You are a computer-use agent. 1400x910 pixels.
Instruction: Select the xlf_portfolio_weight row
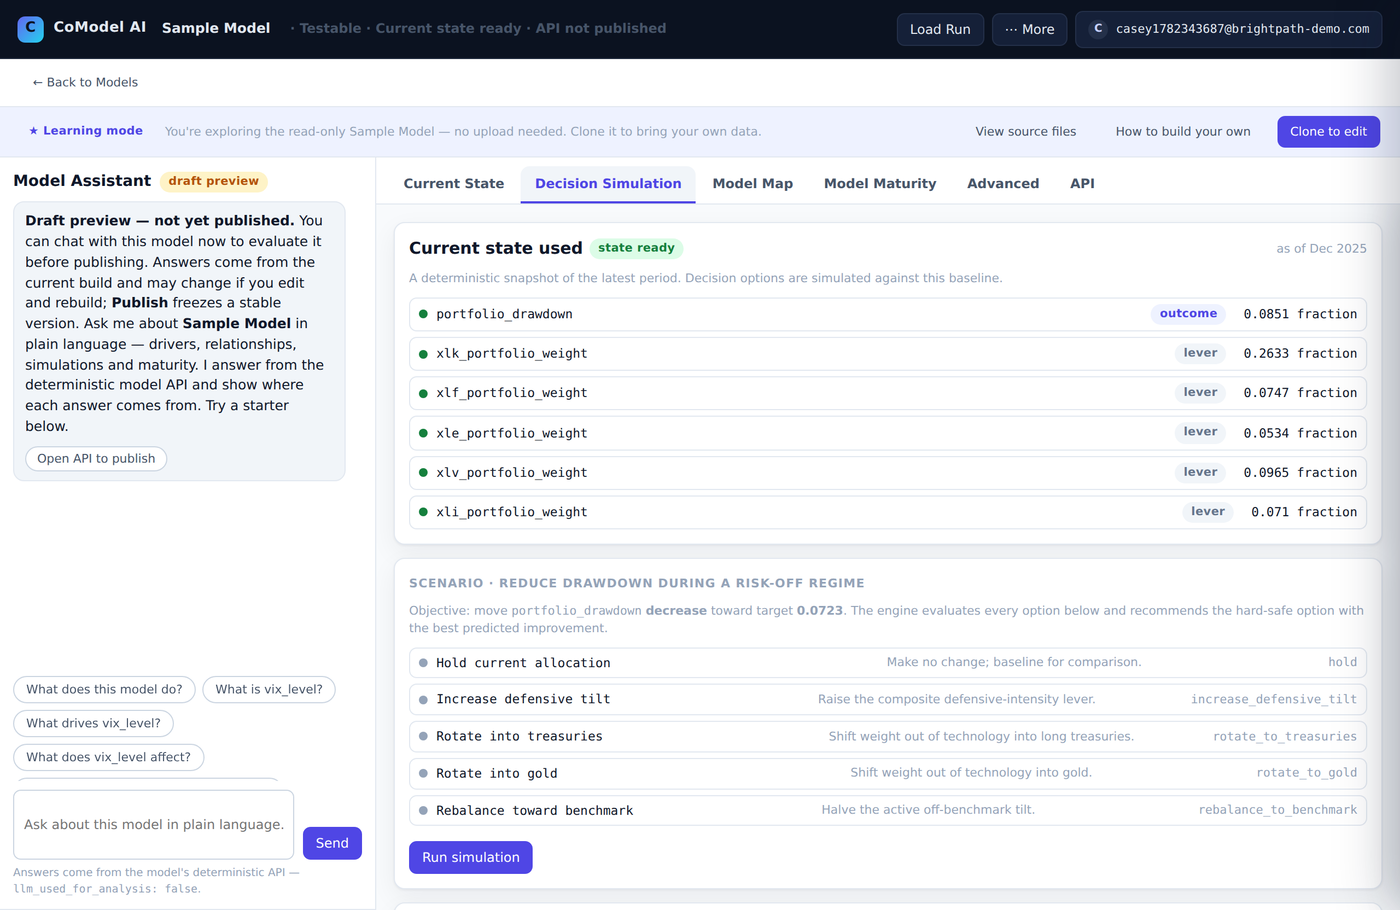pos(888,393)
